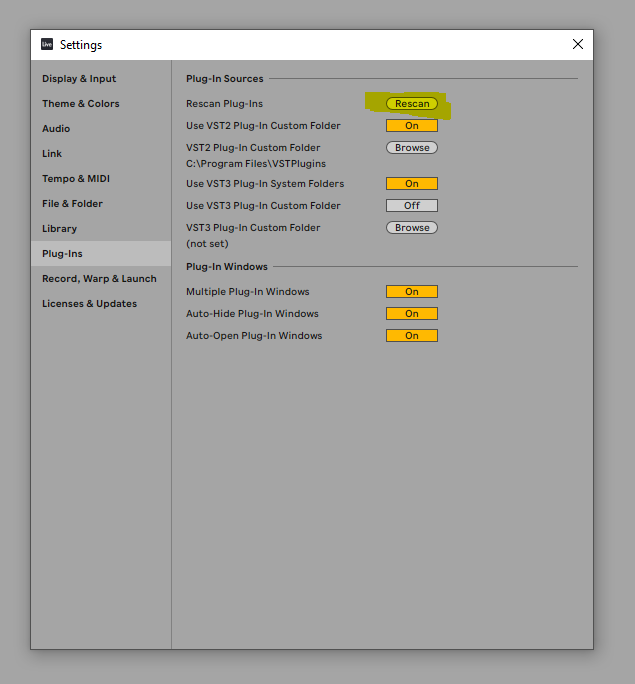The height and width of the screenshot is (684, 635).
Task: Enable Use VST3 Plug-In Custom Folder
Action: (x=412, y=205)
